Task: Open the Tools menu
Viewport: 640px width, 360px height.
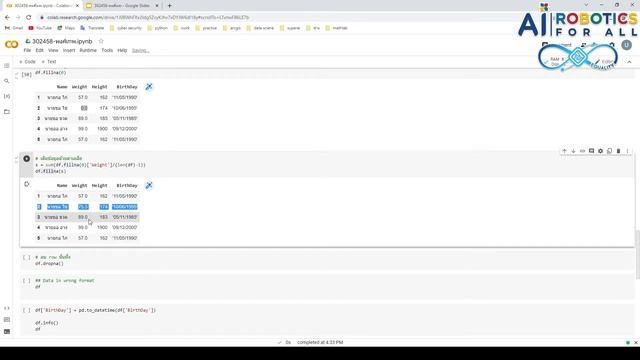Action: pyautogui.click(x=107, y=50)
